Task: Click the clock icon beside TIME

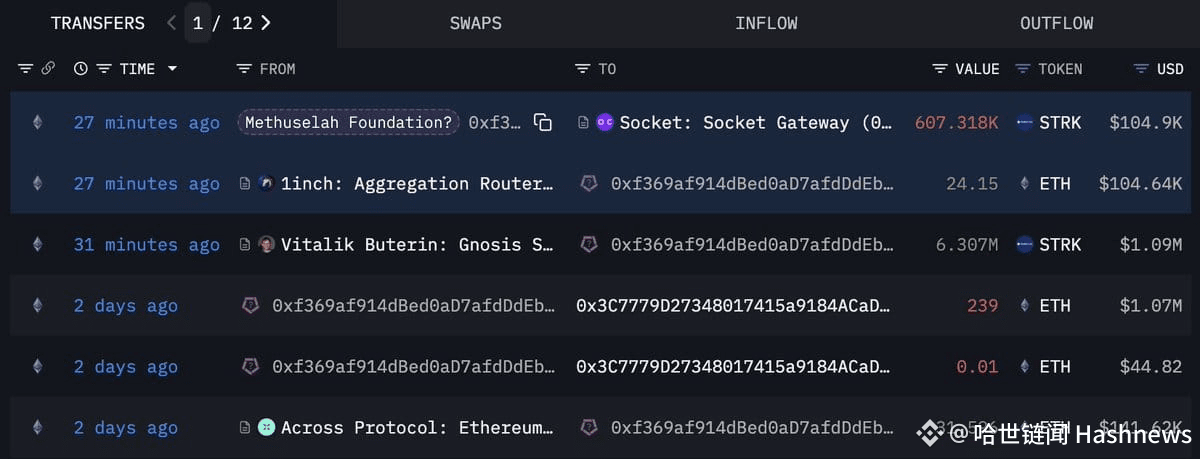Action: pos(81,69)
